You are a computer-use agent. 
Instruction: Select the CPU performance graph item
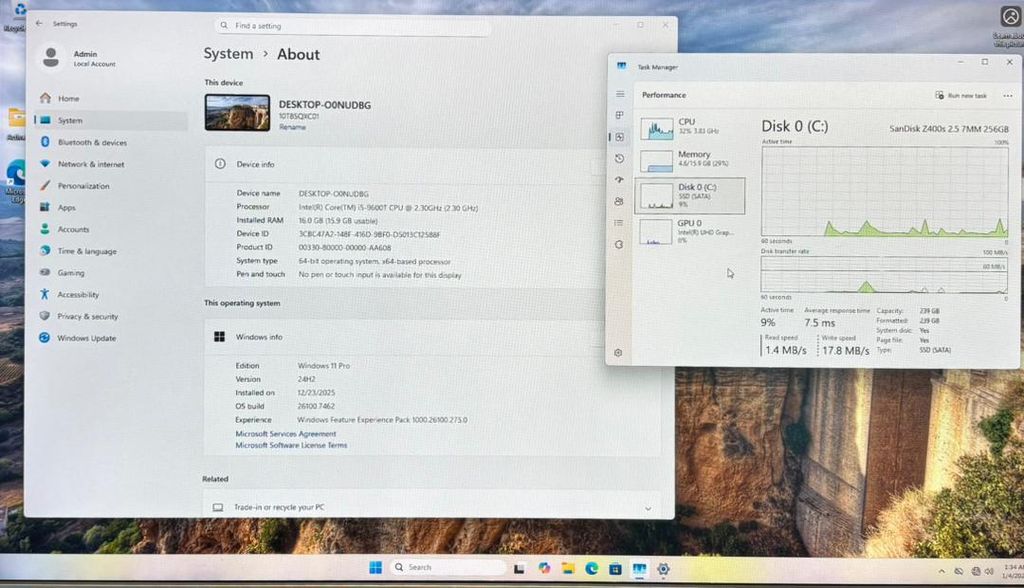(690, 127)
